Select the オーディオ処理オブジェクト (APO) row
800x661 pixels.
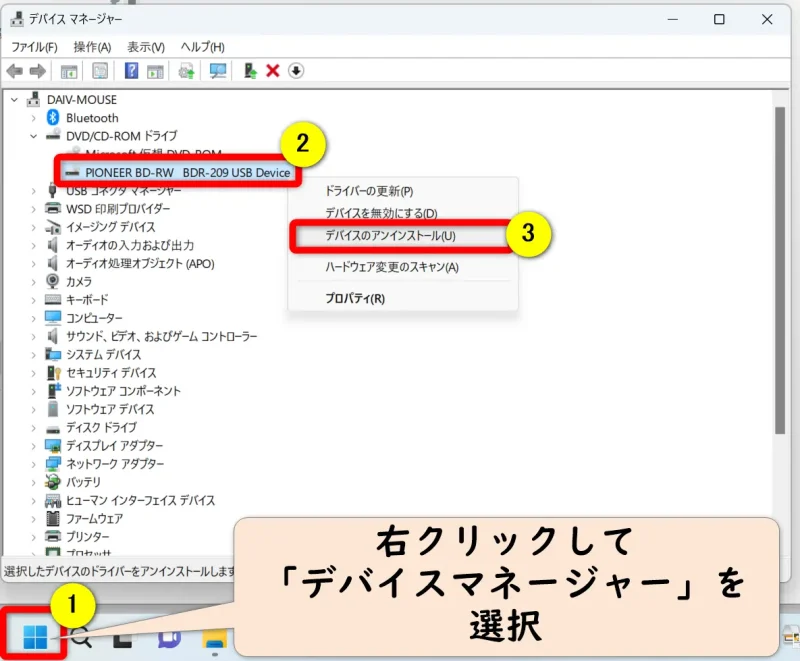140,263
